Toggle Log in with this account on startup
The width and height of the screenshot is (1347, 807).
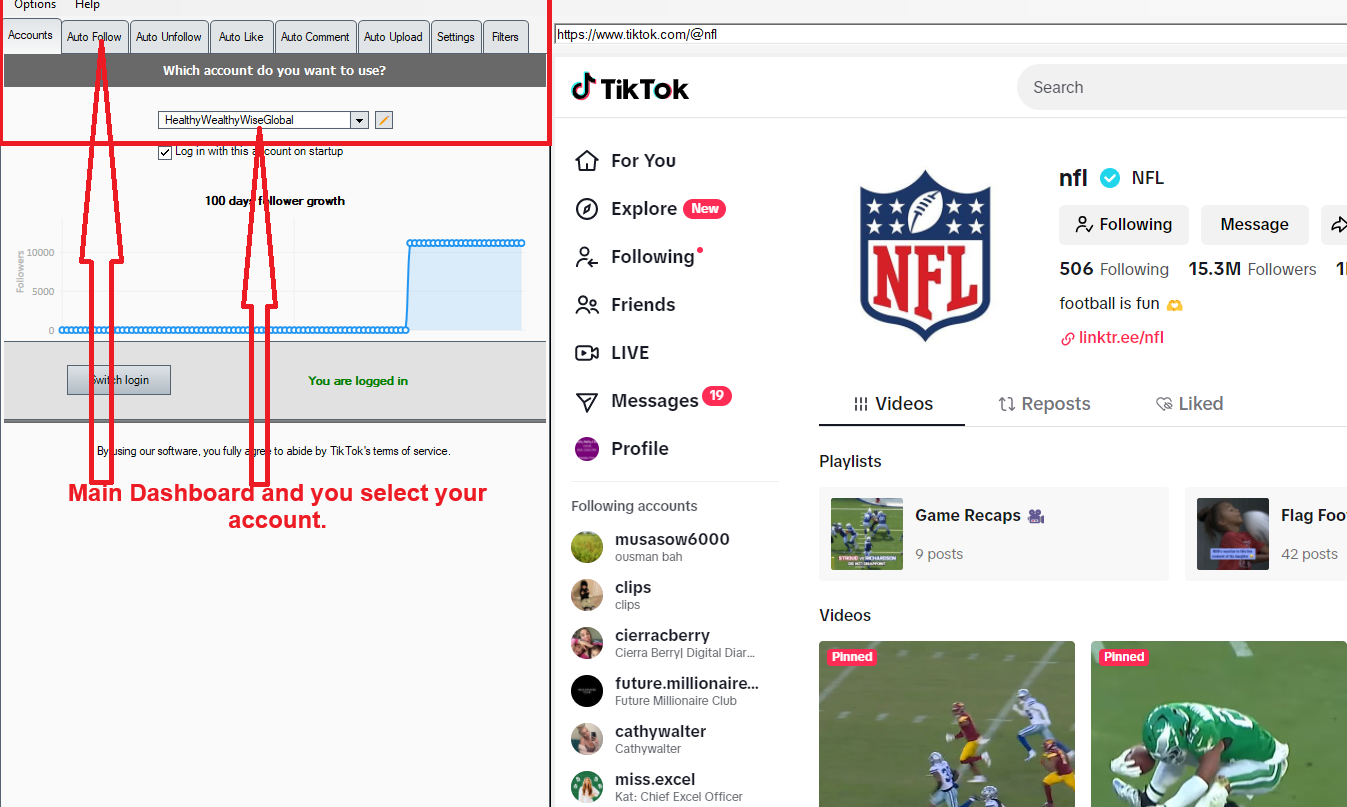coord(165,152)
